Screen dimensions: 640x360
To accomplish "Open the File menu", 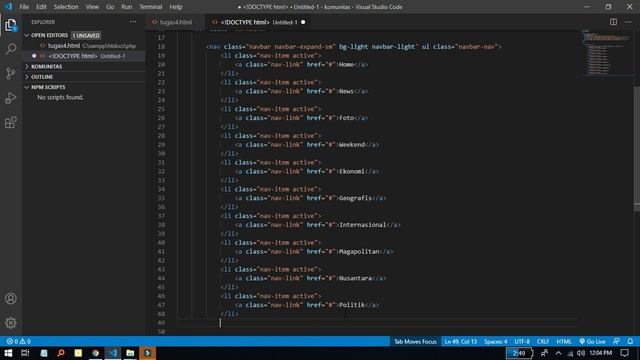I will 24,7.
